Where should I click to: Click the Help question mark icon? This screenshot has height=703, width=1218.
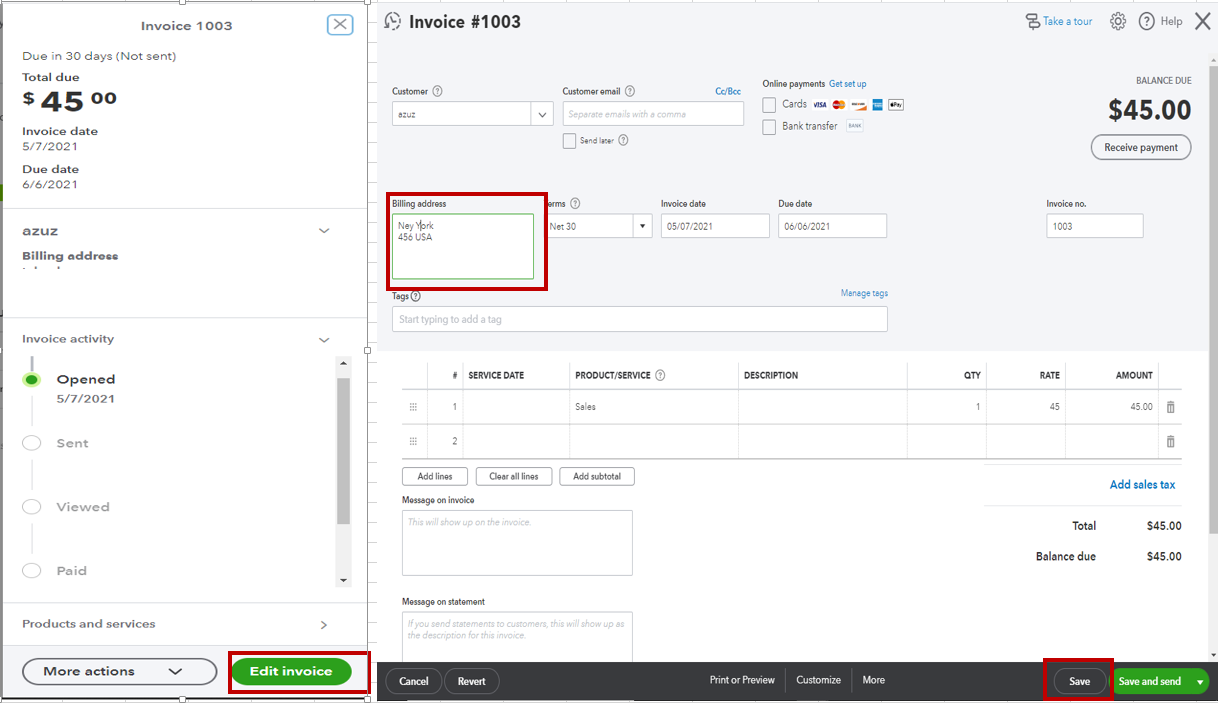(x=1146, y=20)
